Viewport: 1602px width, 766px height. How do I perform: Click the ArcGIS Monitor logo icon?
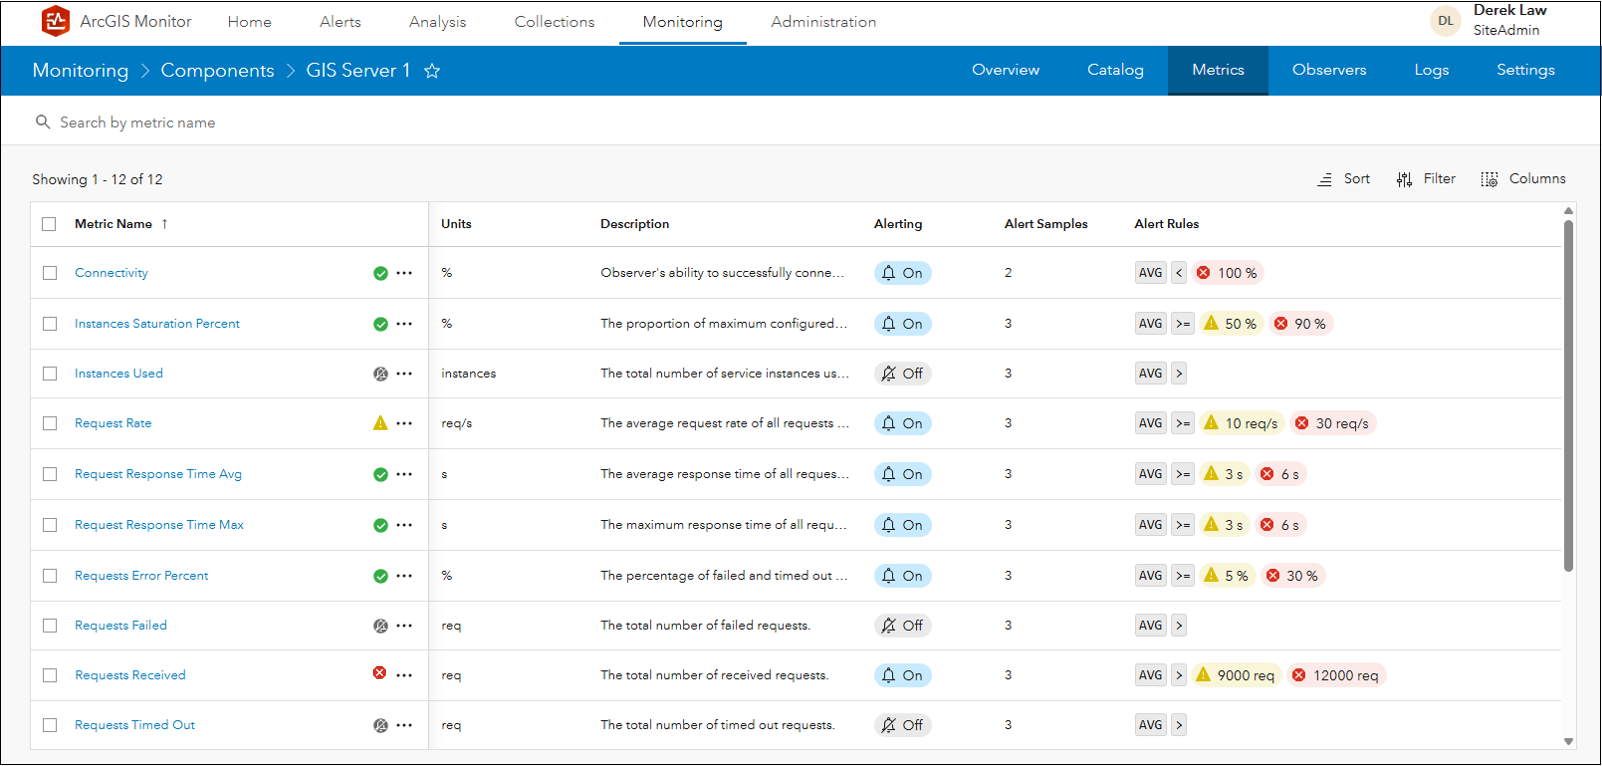click(56, 21)
